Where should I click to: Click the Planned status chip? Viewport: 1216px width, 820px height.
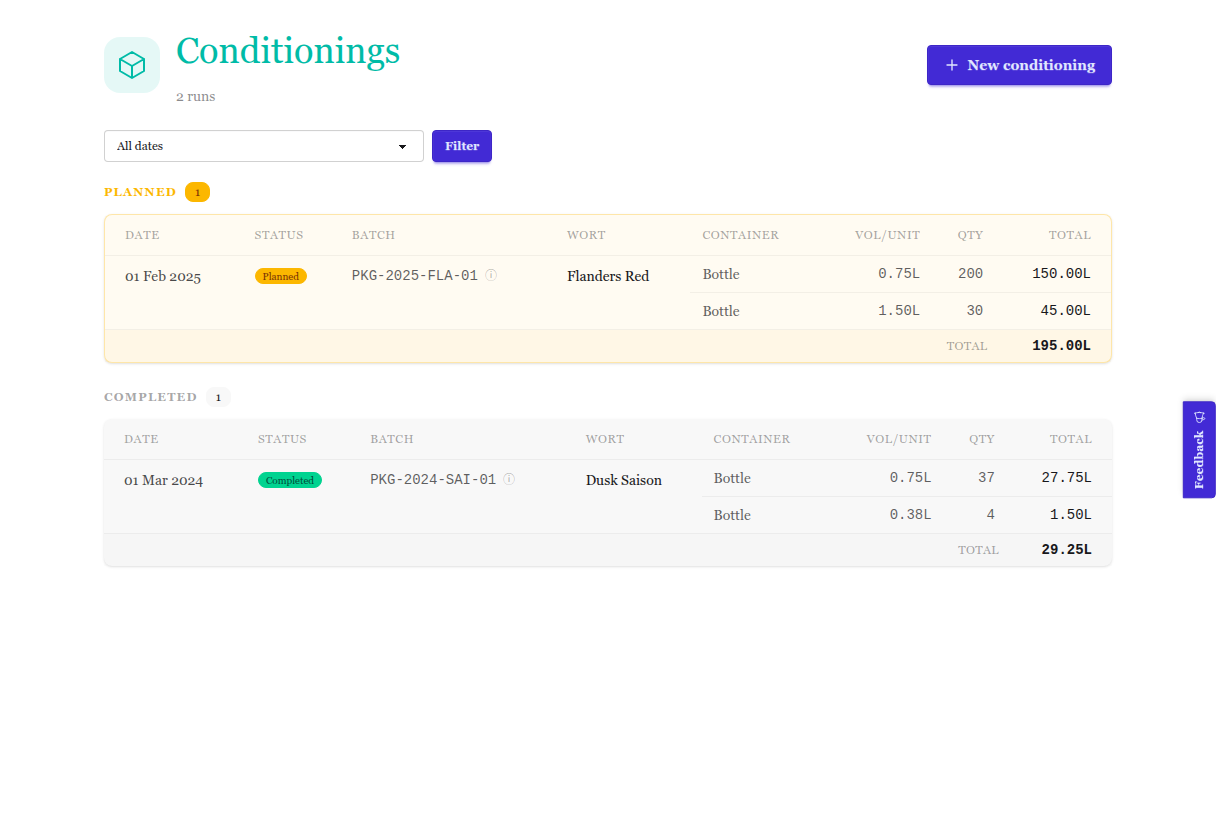(x=281, y=275)
